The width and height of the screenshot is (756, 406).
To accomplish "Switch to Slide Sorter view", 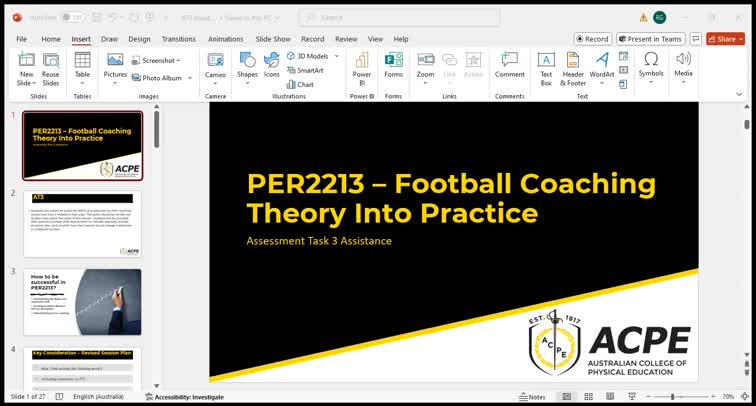I will point(589,397).
